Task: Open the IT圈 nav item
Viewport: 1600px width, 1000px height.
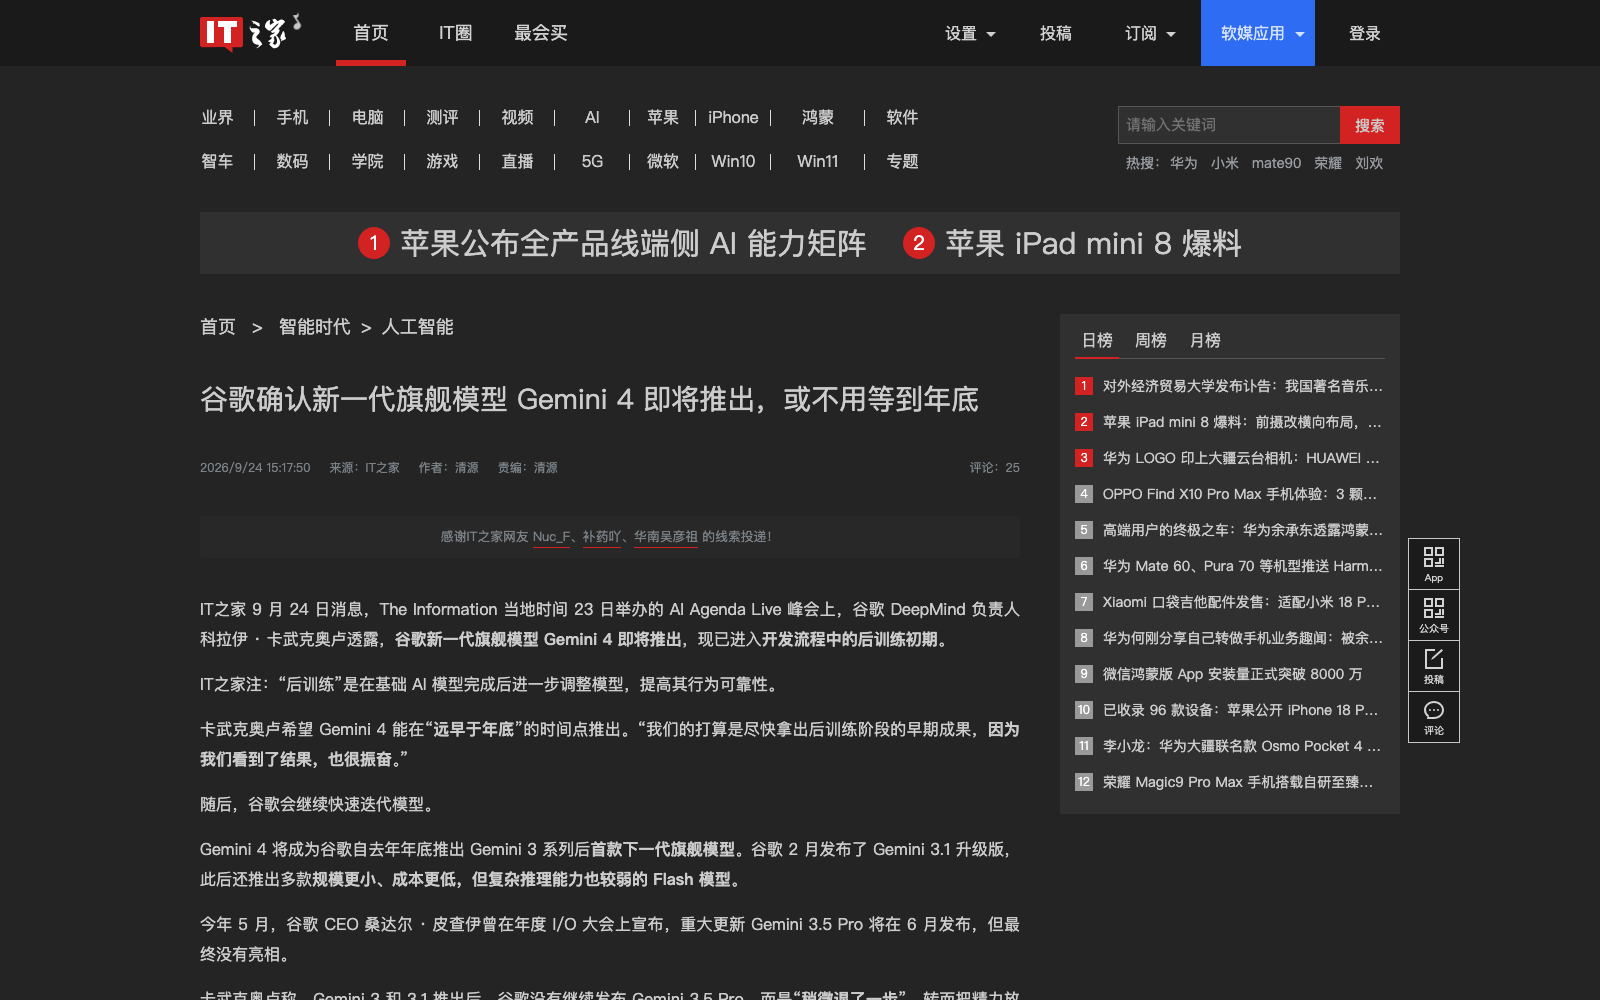Action: (455, 33)
